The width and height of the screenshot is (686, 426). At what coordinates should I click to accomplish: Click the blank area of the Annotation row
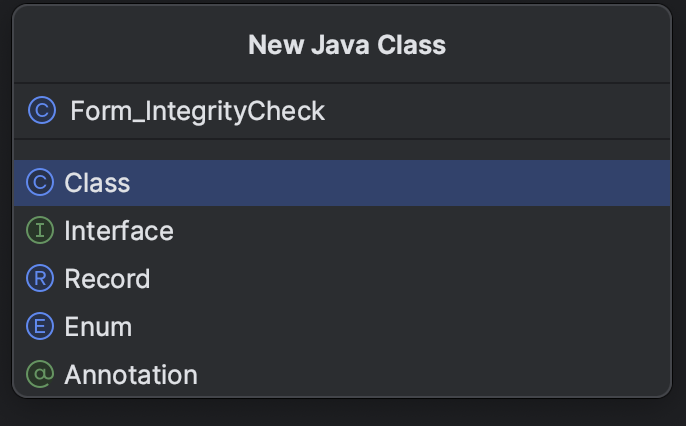[x=450, y=375]
